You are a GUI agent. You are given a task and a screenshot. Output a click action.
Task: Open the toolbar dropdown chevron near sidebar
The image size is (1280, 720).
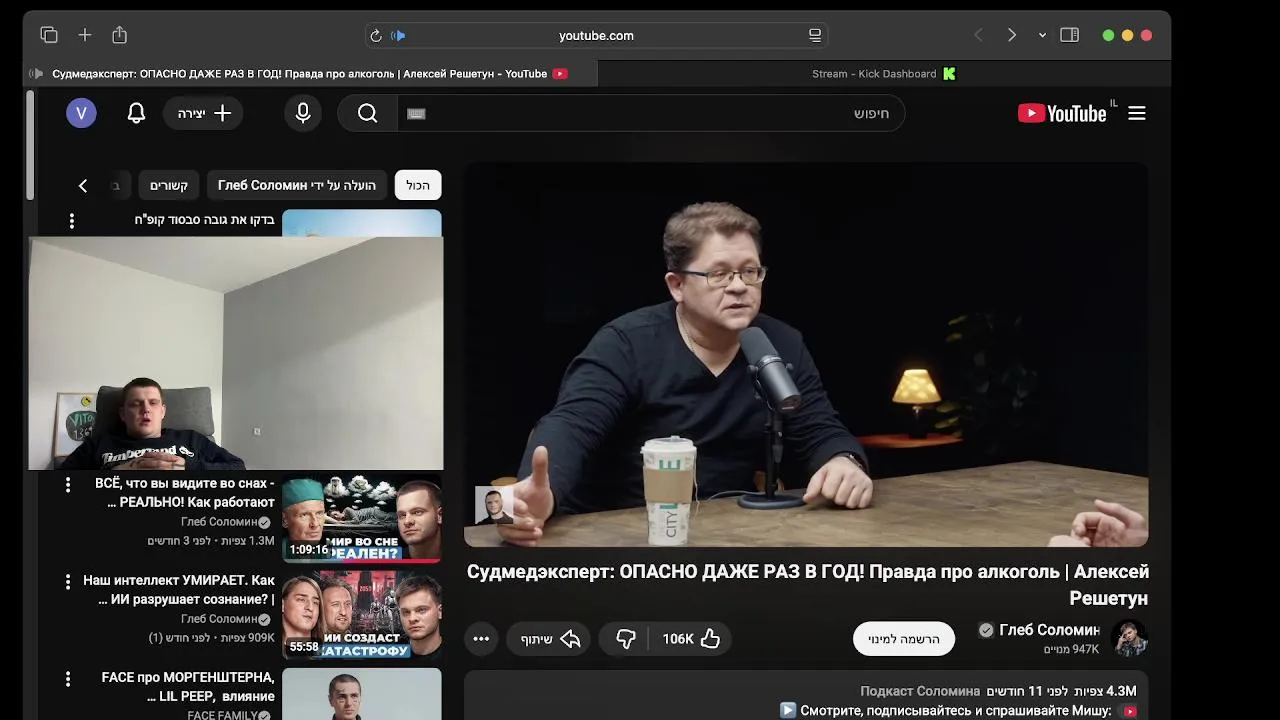pos(1042,35)
